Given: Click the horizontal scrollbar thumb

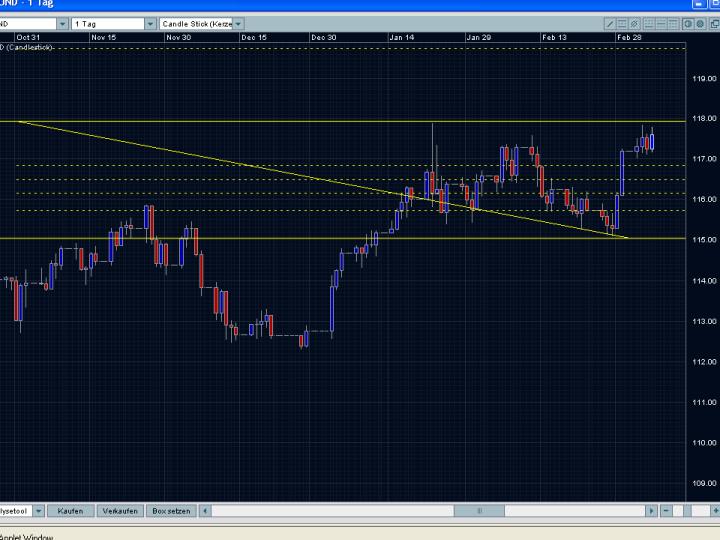Looking at the screenshot, I should pyautogui.click(x=480, y=511).
